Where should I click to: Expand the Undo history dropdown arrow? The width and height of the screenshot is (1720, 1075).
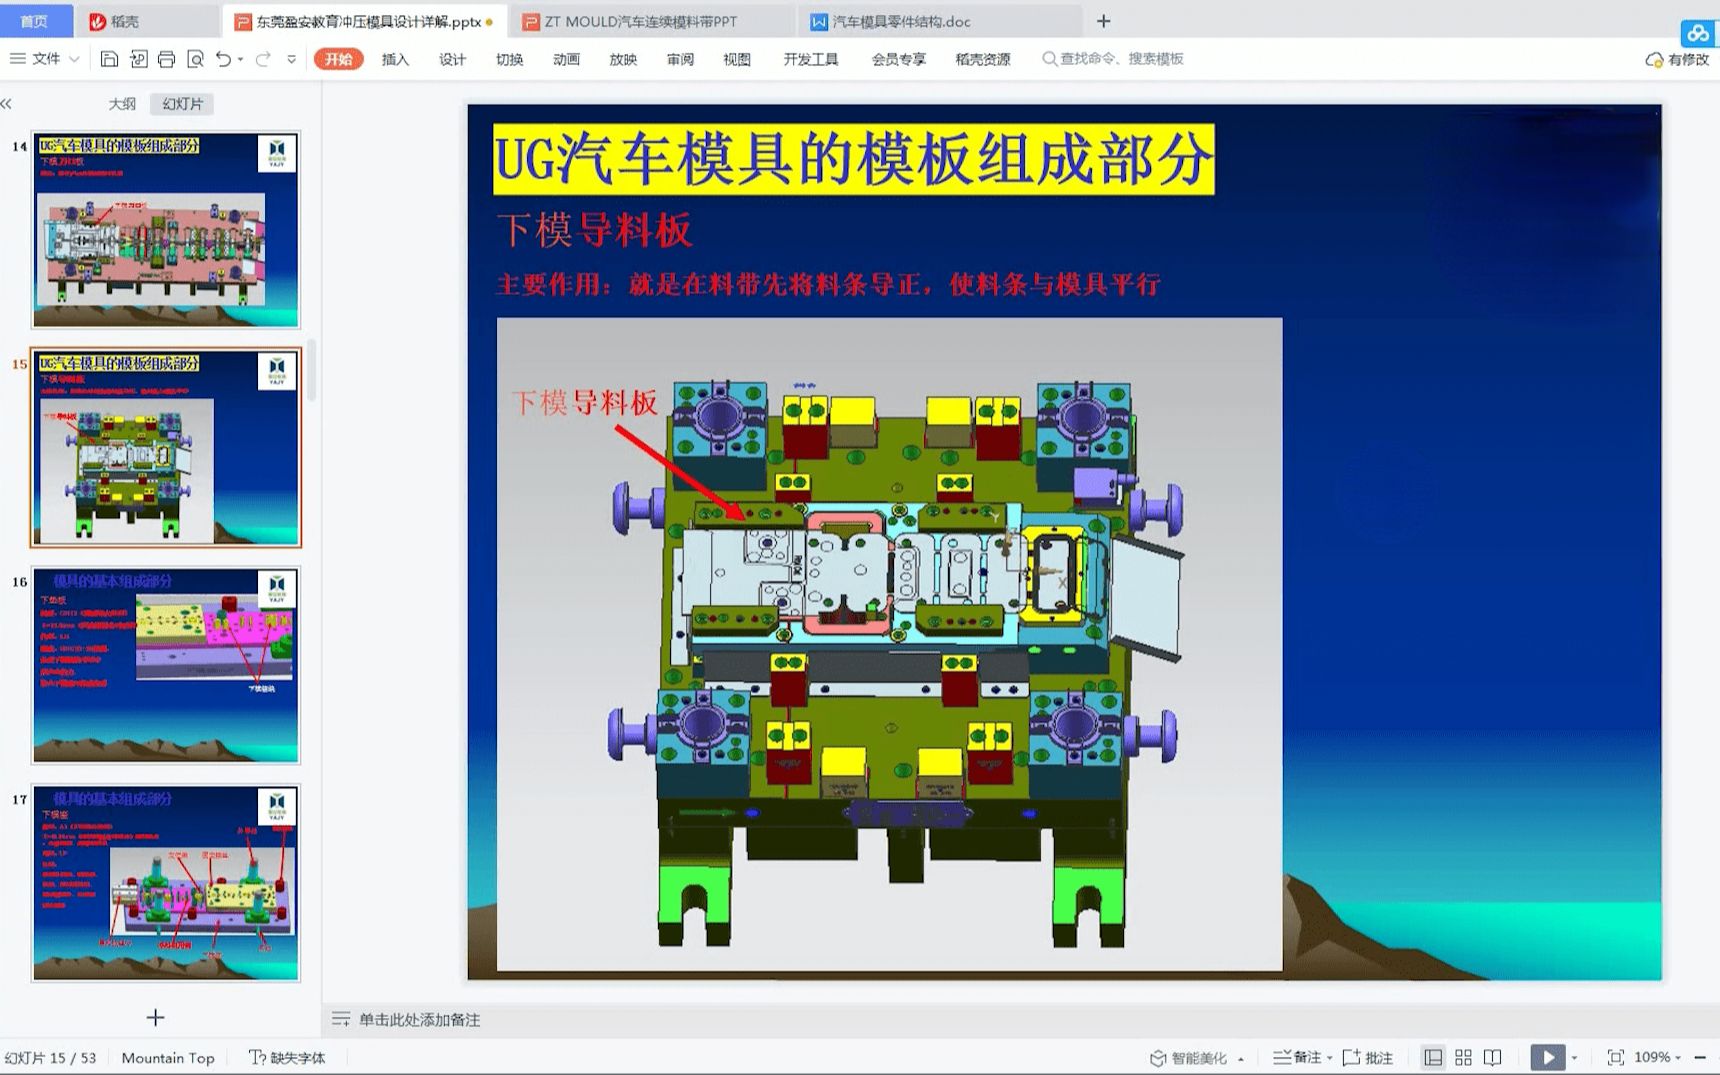(240, 60)
